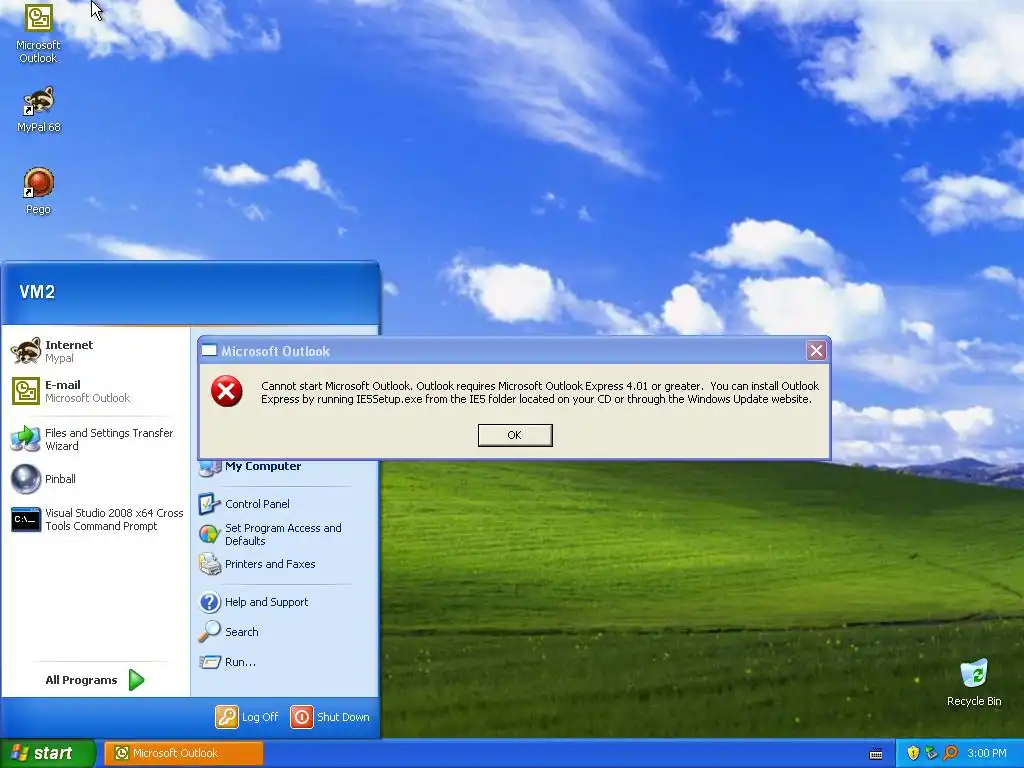The image size is (1024, 768).
Task: Click the Shut Down button
Action: 330,716
